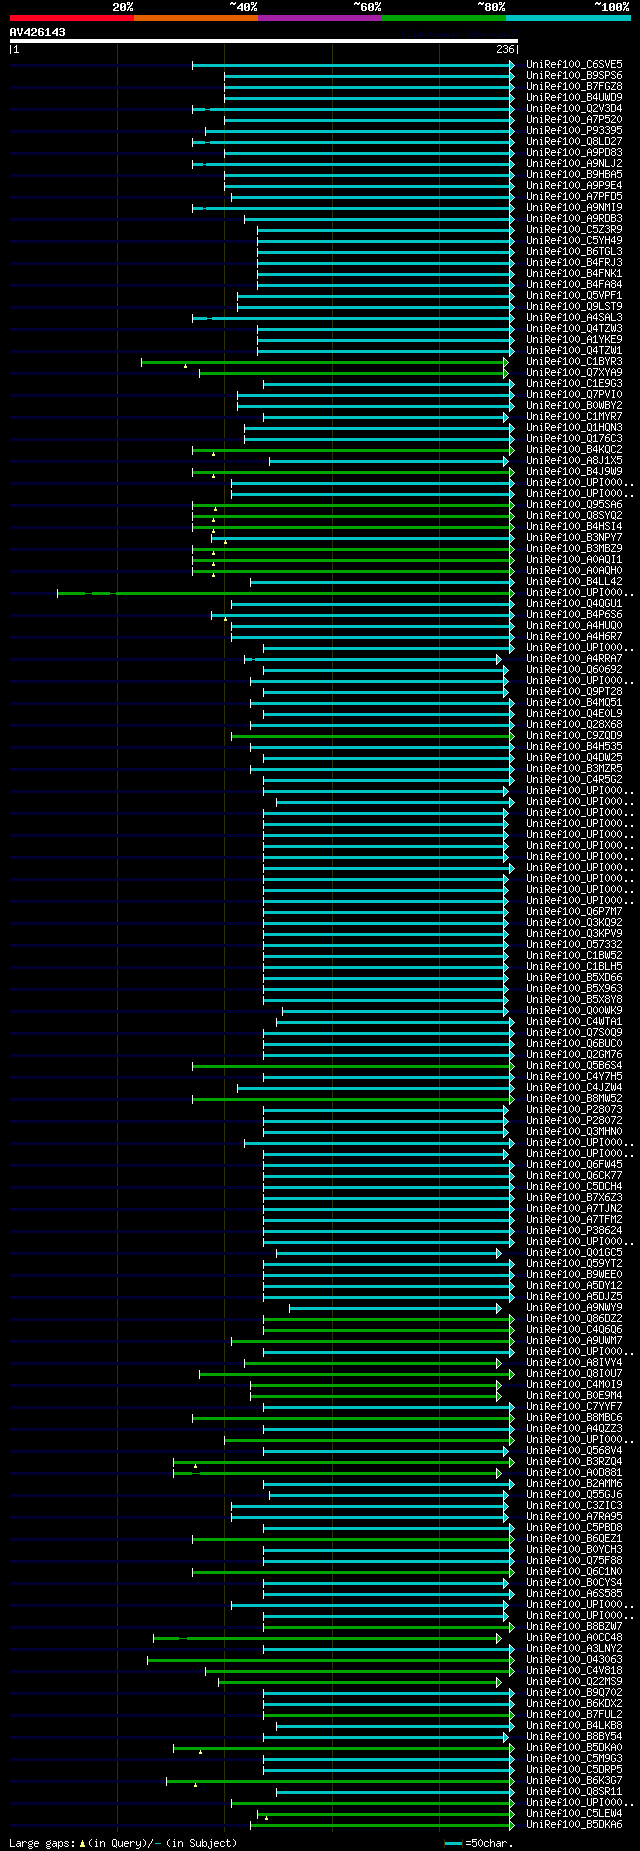Open hit UniRef100_C5Z3R9

click(x=574, y=230)
